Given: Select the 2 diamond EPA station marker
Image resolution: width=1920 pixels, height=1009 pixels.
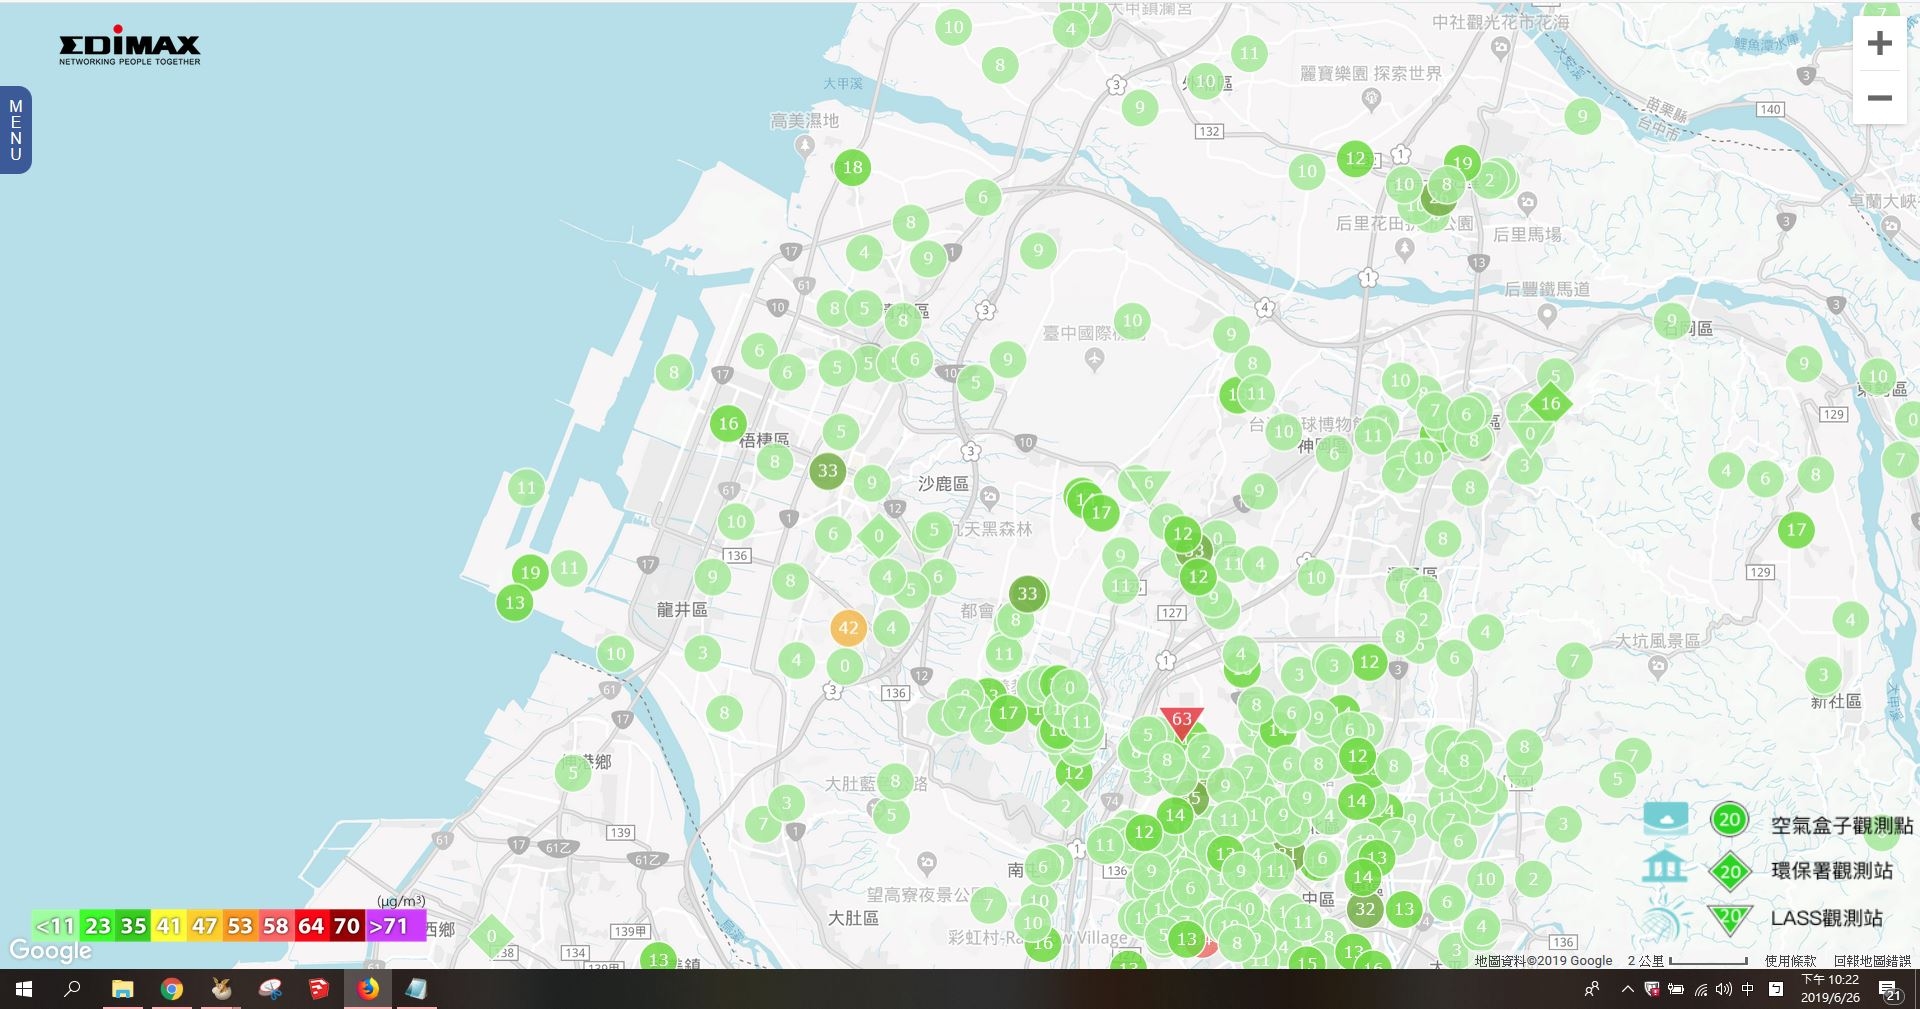Looking at the screenshot, I should [1066, 806].
